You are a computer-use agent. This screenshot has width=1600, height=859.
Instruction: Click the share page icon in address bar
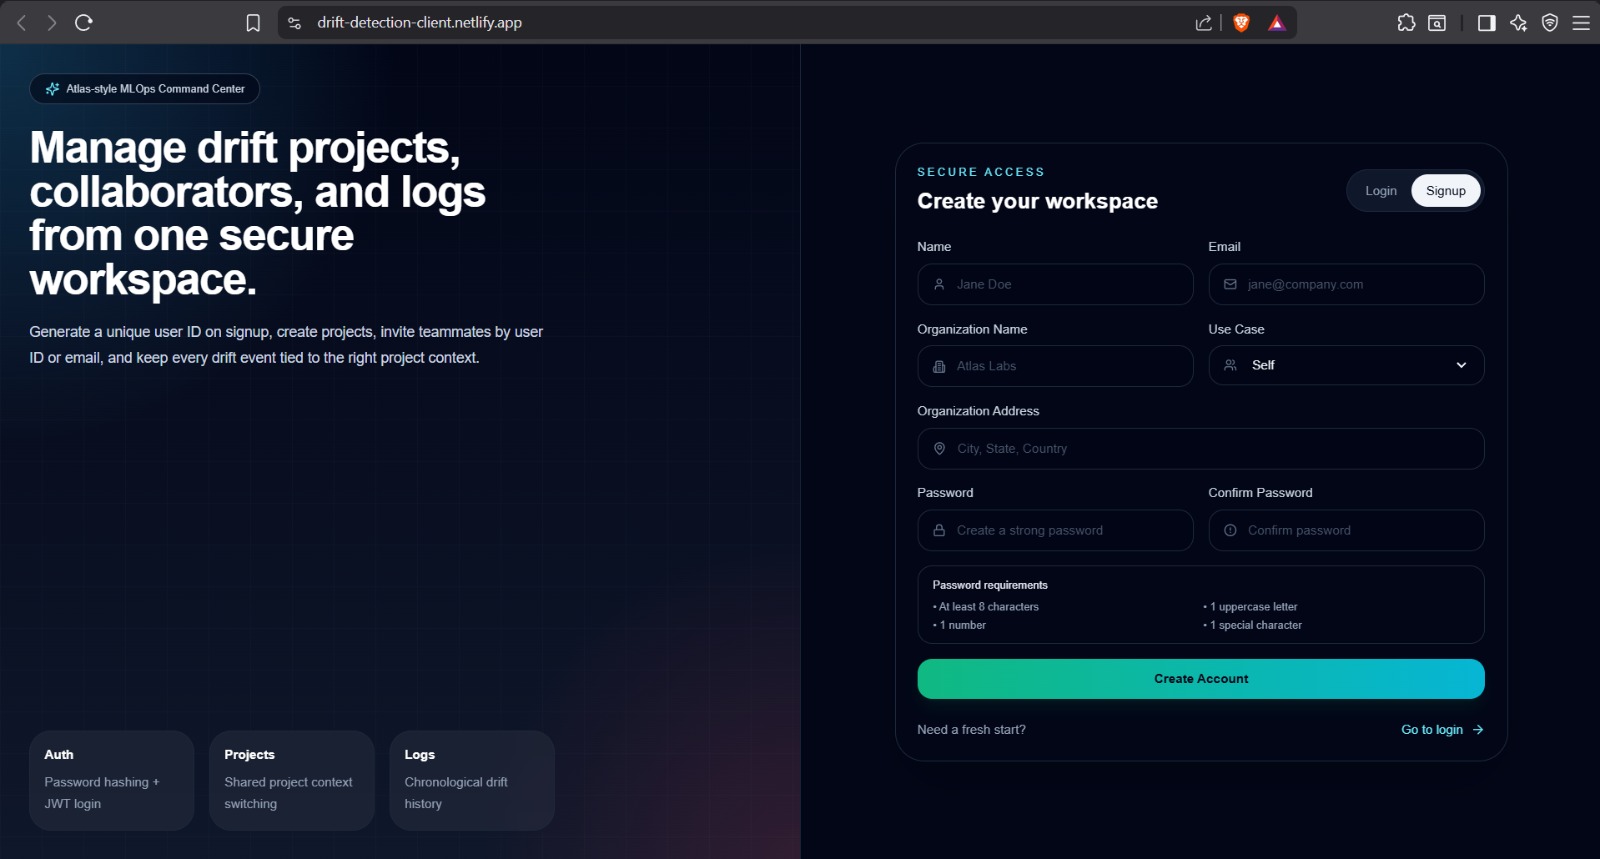click(1204, 23)
